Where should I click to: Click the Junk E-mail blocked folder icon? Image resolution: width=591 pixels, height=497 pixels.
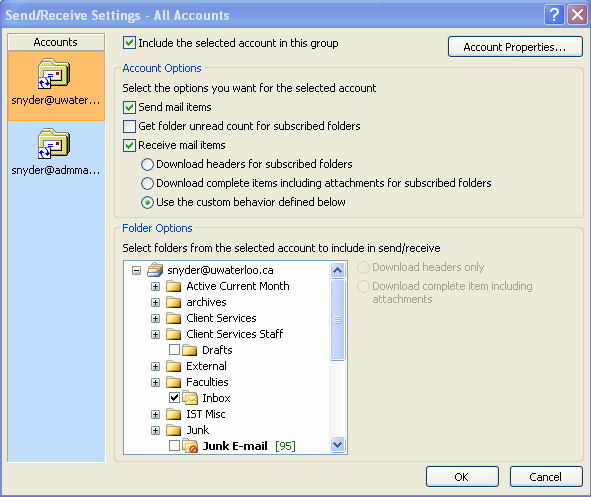pos(190,446)
